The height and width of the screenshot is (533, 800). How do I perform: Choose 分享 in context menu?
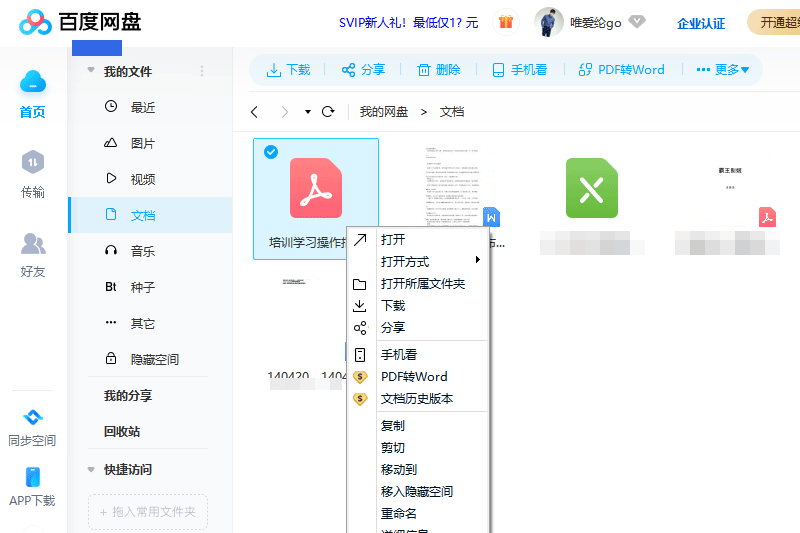417,327
